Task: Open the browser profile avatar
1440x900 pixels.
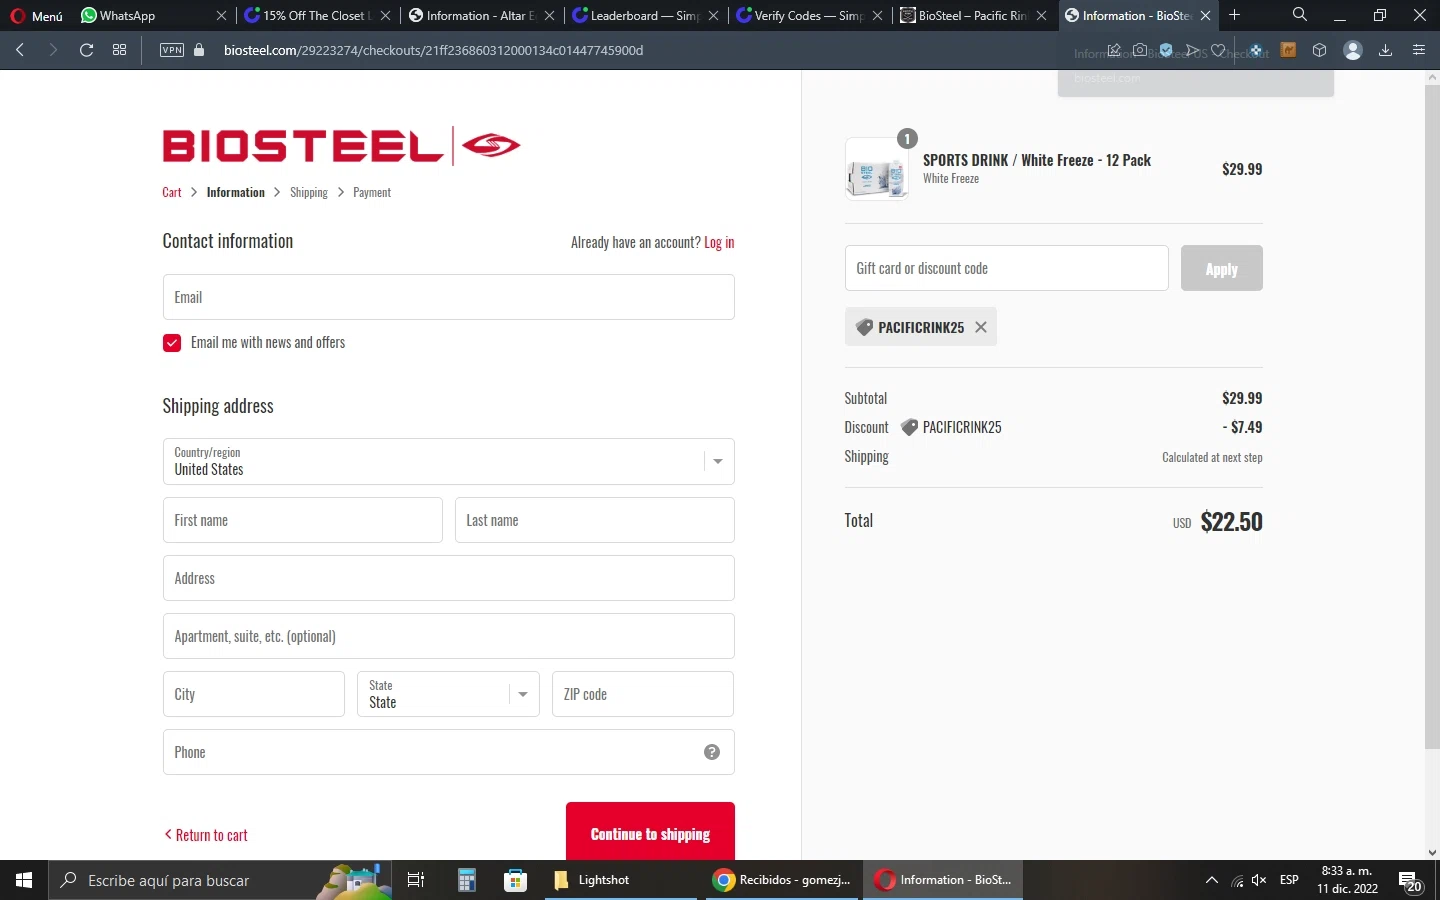Action: pos(1353,50)
